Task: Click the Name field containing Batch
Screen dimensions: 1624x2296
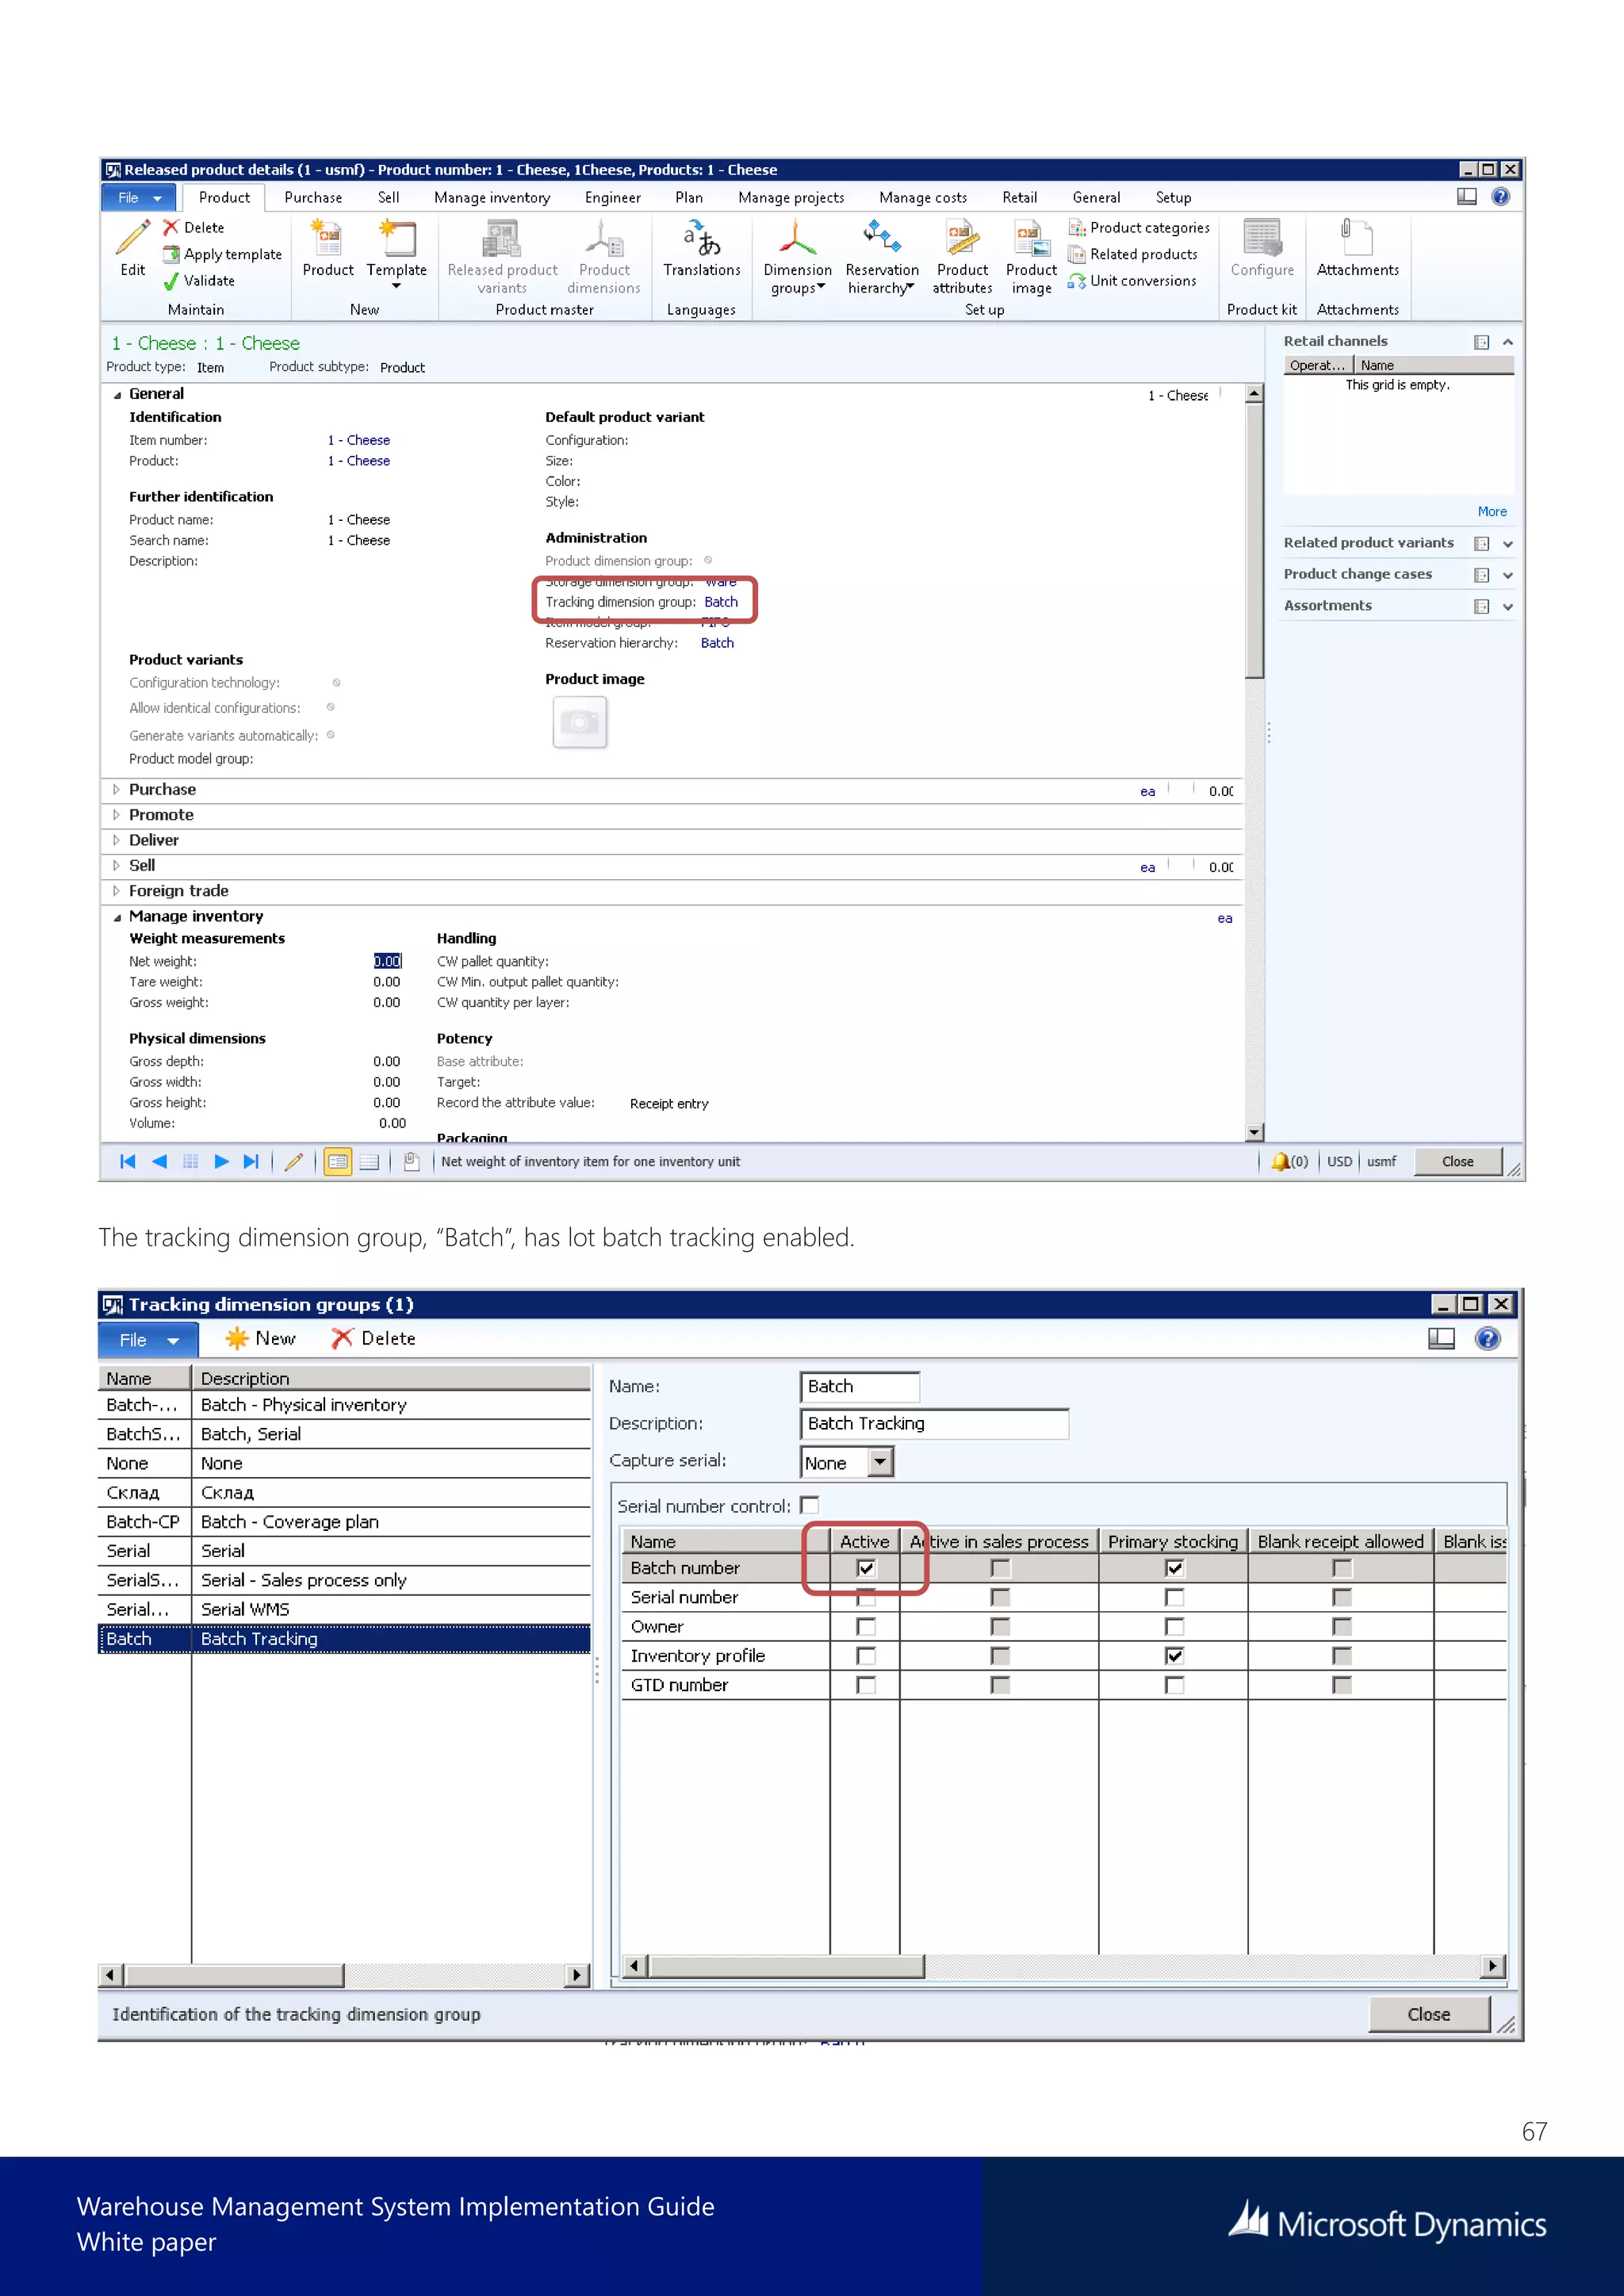Action: [x=859, y=1386]
